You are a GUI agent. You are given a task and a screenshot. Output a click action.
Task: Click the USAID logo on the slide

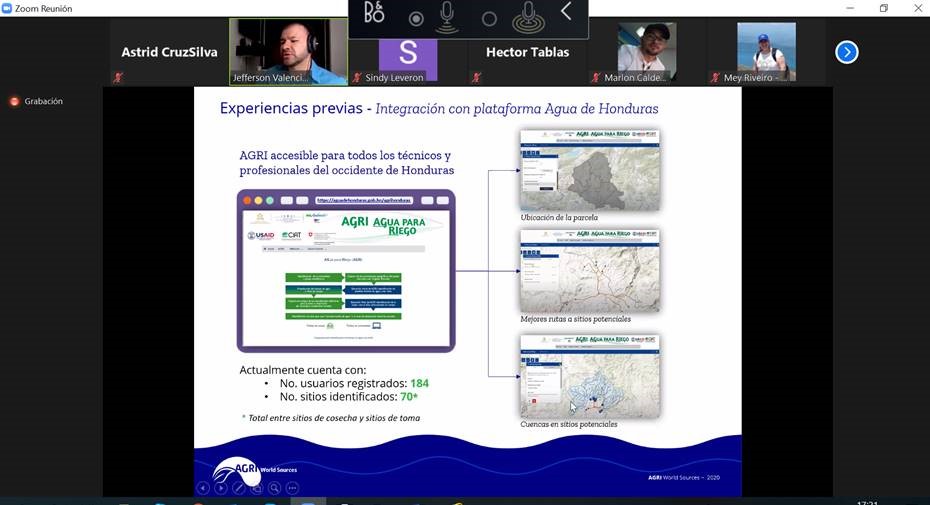point(261,236)
